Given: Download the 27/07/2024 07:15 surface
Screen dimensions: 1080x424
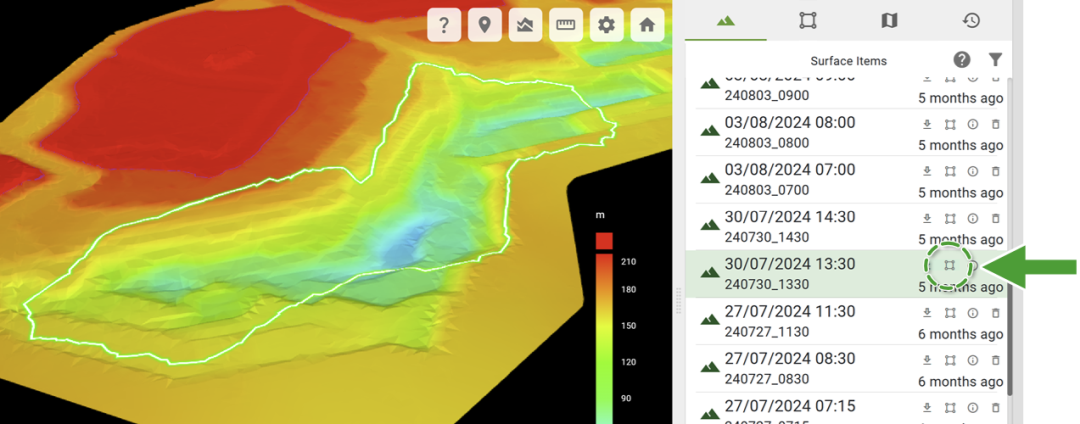Looking at the screenshot, I should pos(927,407).
